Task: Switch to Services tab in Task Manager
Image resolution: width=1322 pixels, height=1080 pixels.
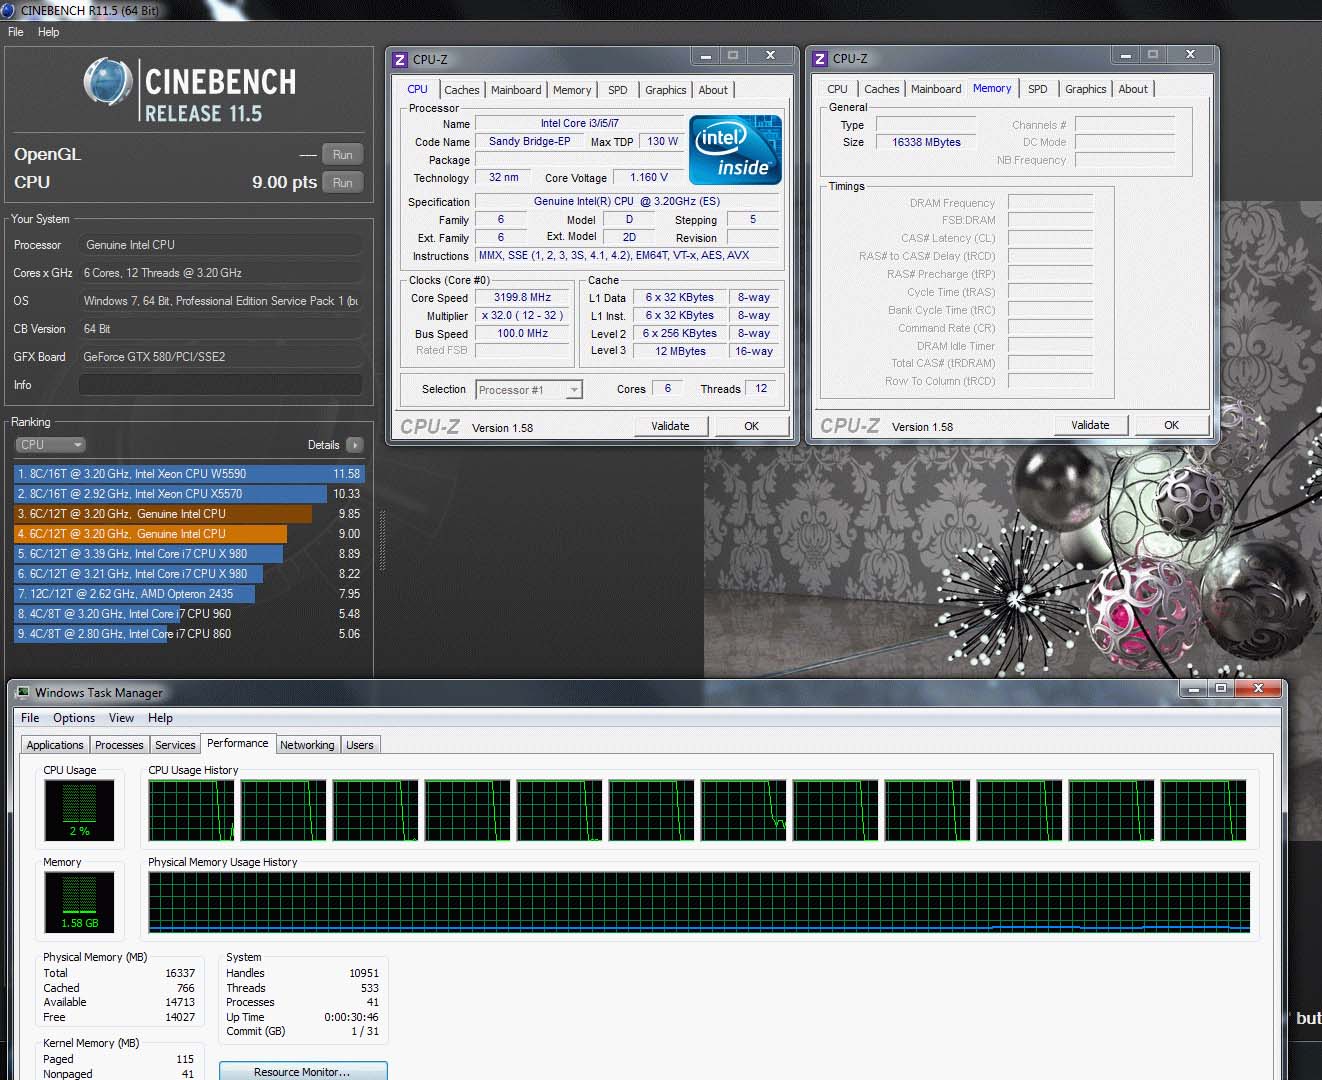Action: pos(175,745)
